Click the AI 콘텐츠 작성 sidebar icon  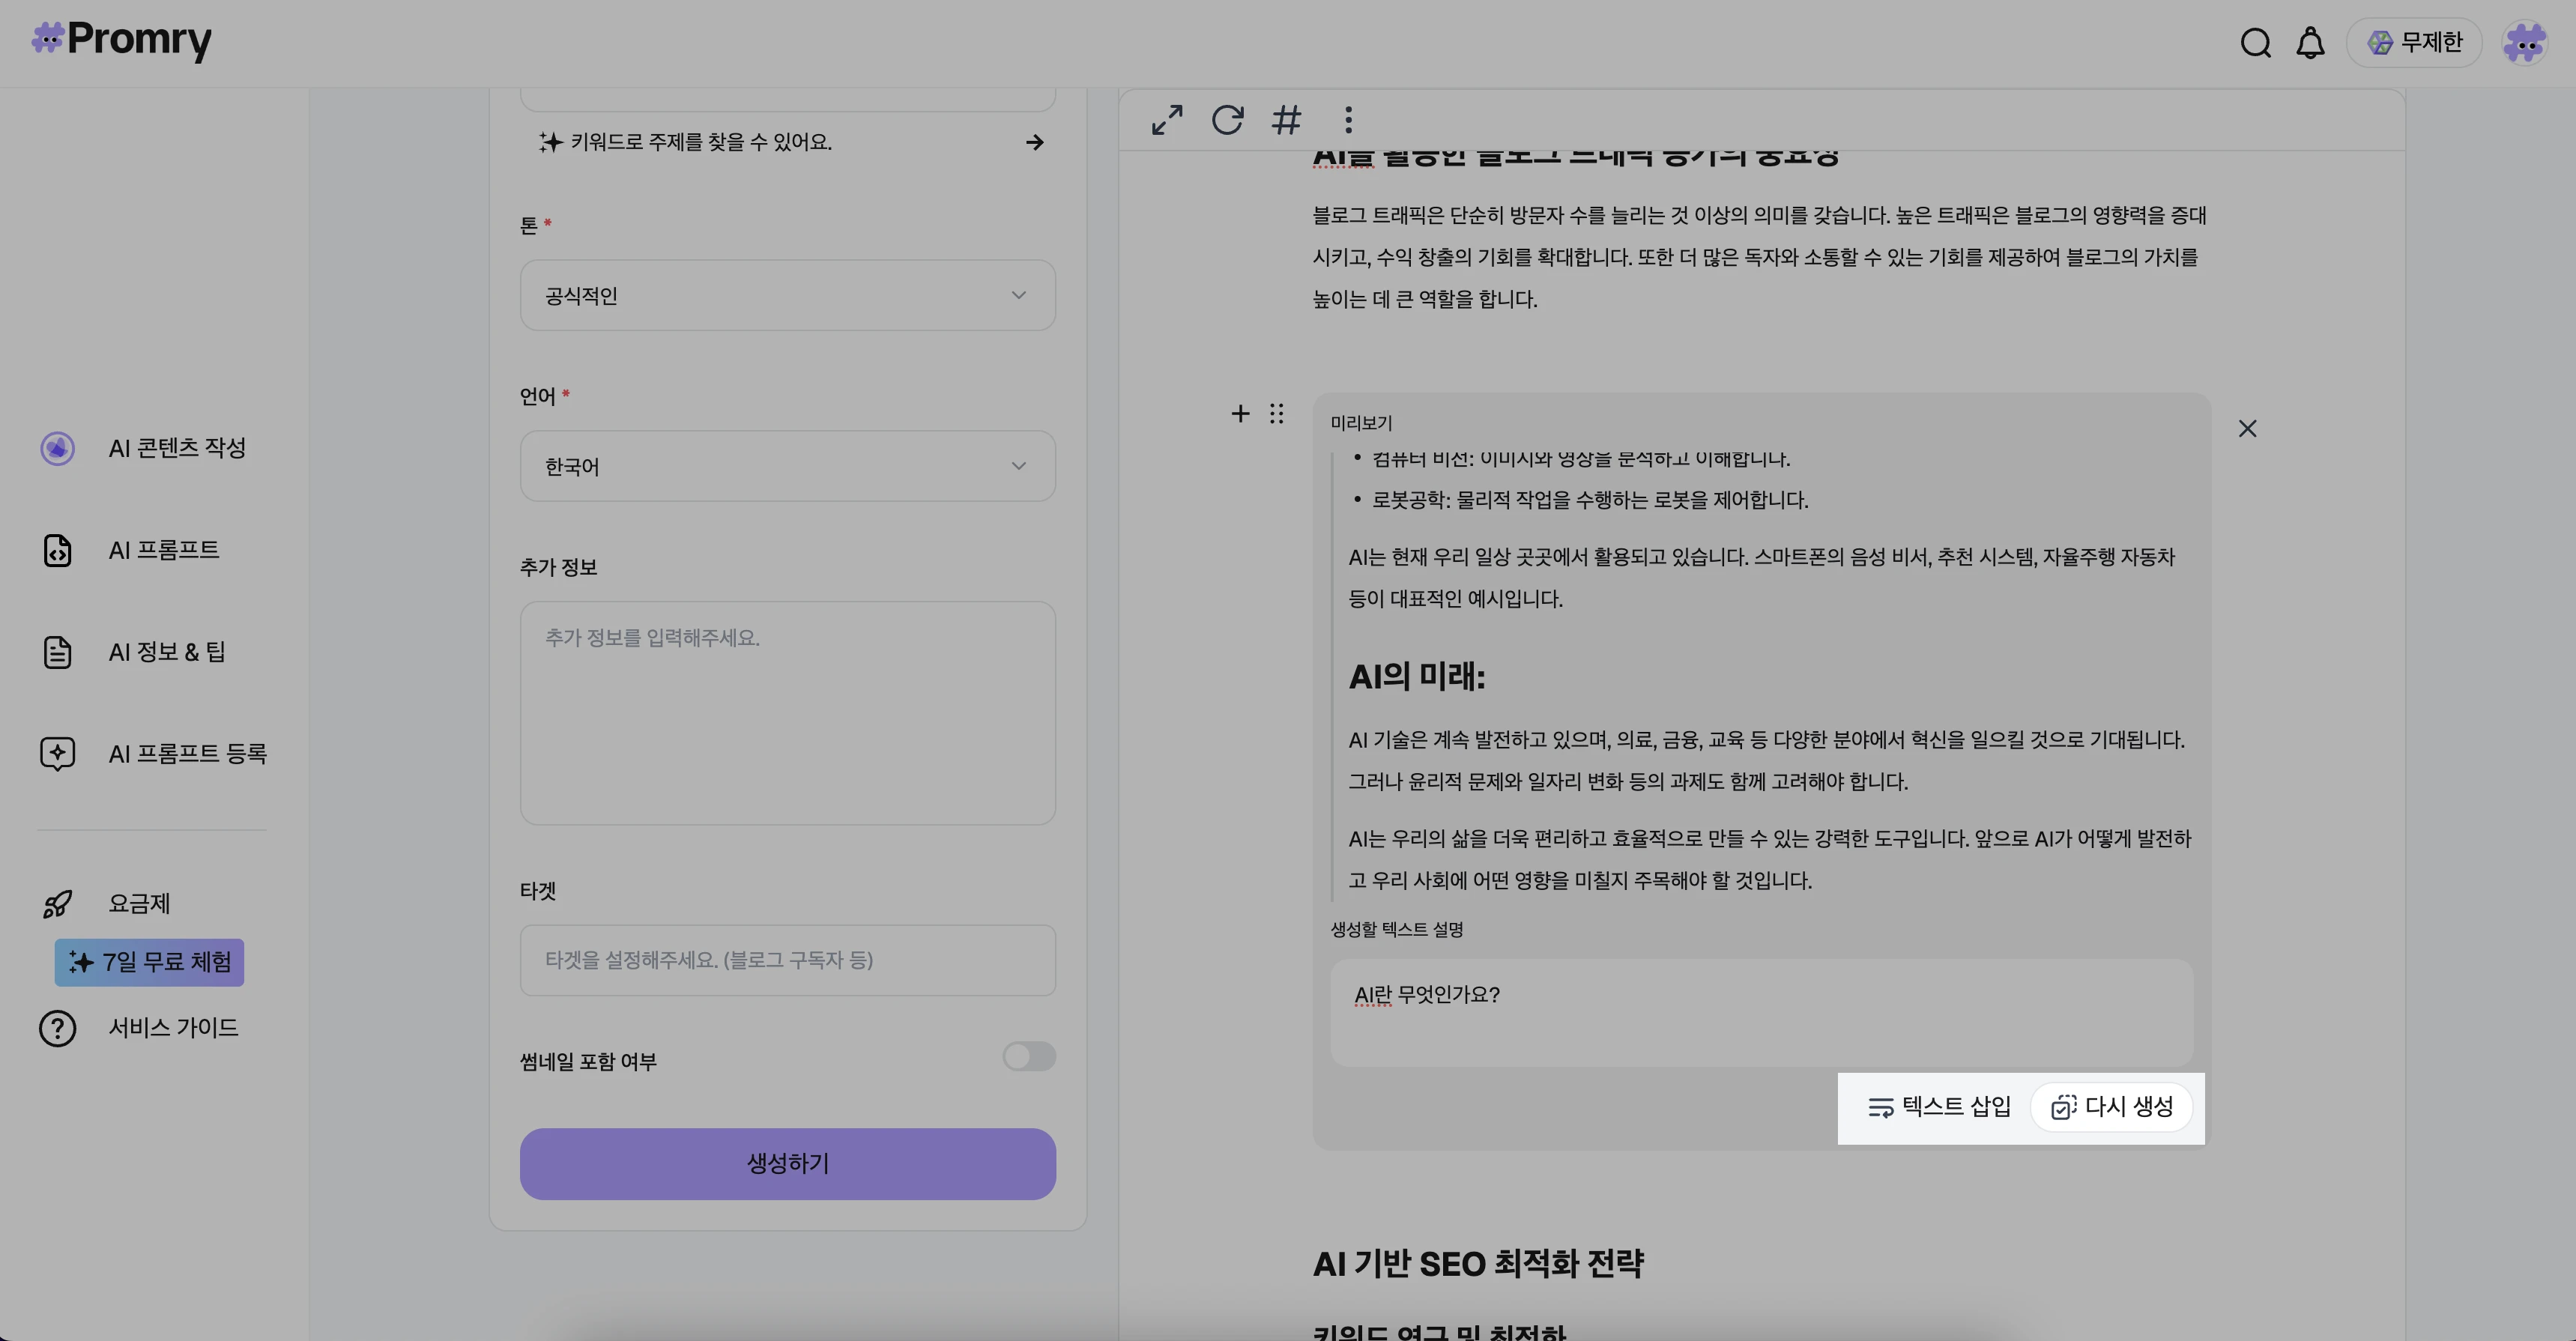coord(58,448)
